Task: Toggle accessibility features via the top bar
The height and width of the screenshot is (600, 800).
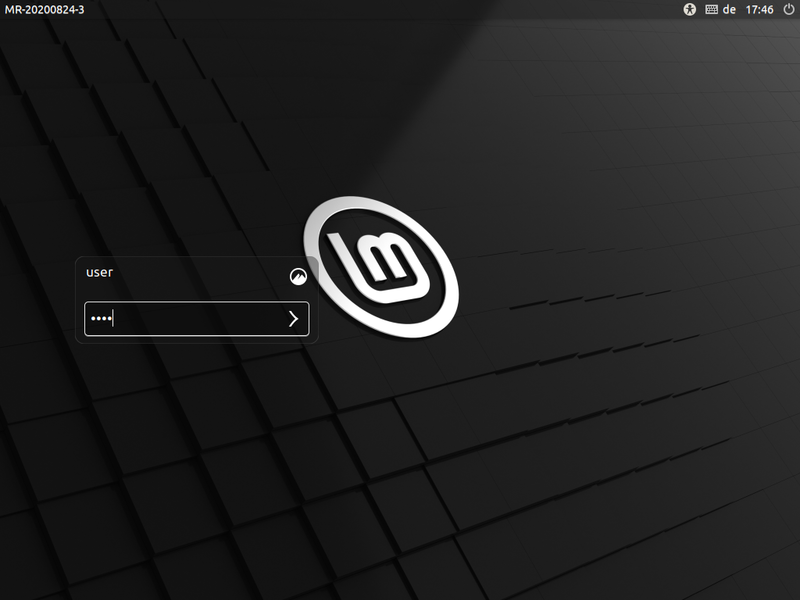Action: [689, 11]
